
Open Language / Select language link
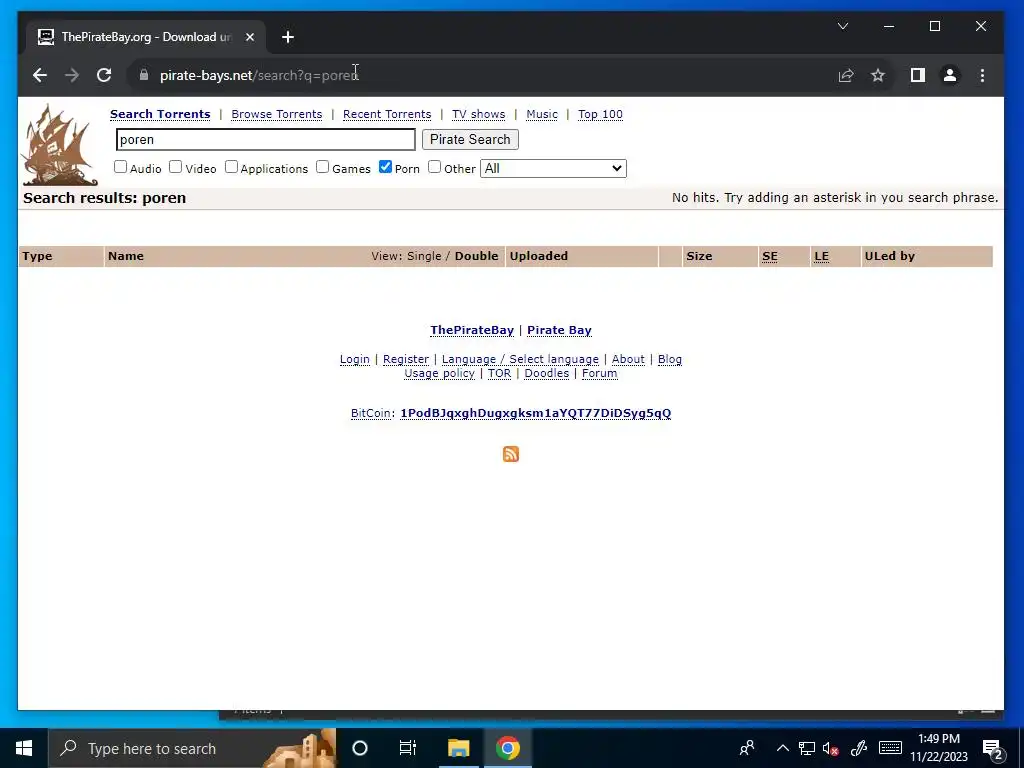pos(520,359)
